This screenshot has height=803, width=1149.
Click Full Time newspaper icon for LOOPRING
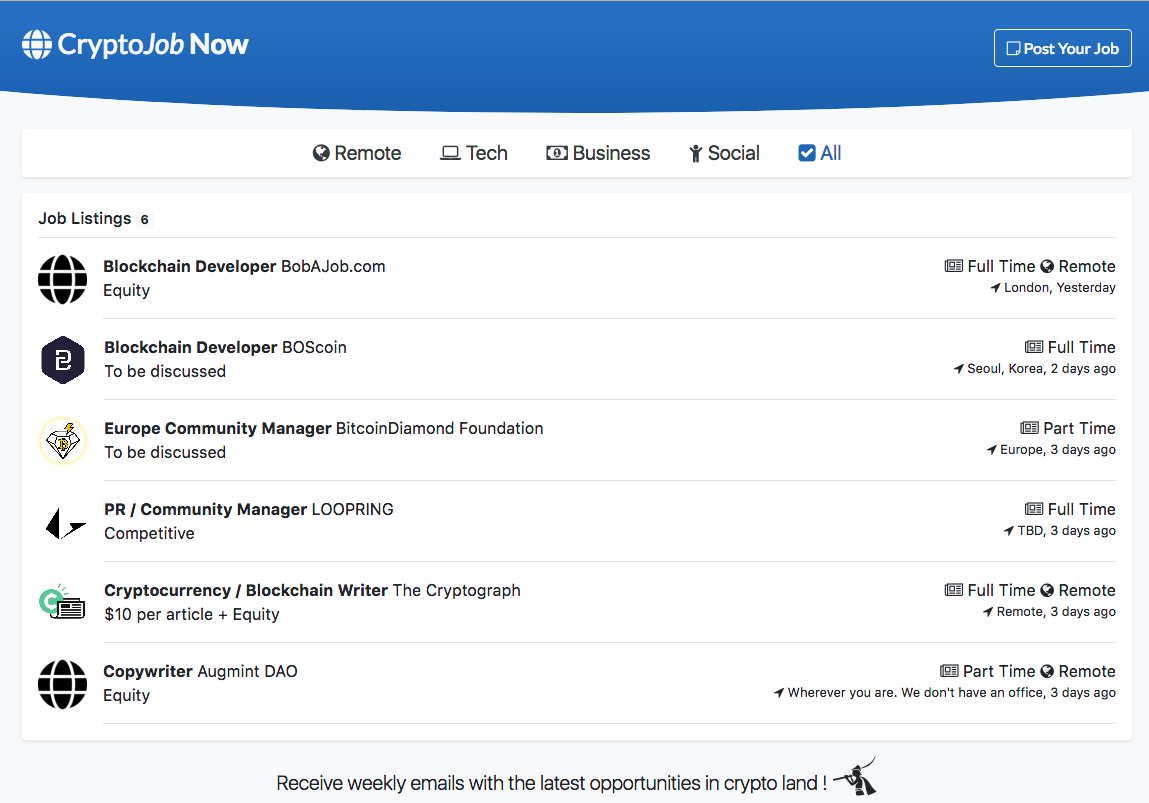[x=1034, y=508]
